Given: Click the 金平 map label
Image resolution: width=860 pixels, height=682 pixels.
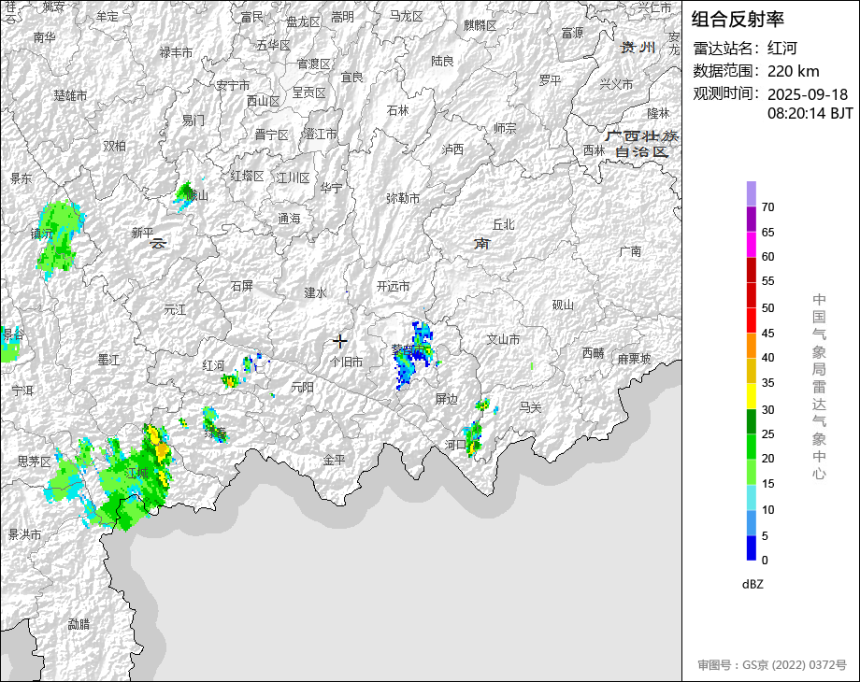Looking at the screenshot, I should point(334,460).
